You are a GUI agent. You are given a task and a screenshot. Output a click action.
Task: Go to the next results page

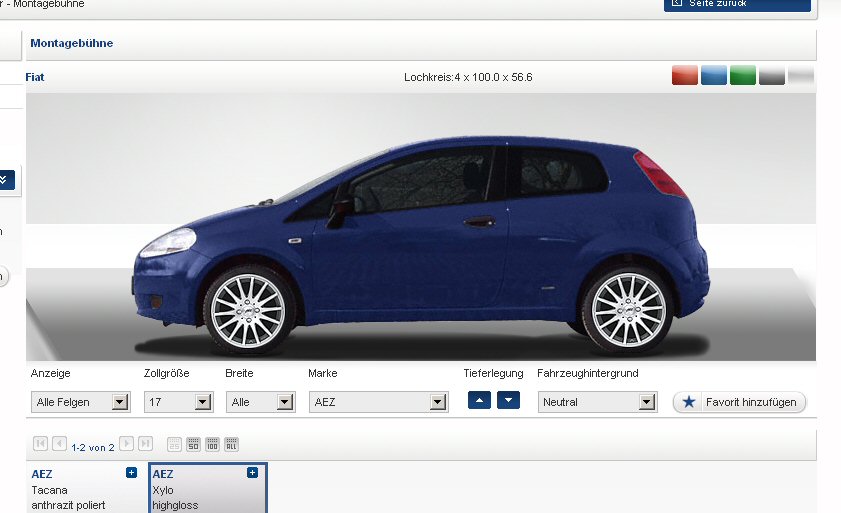pos(127,443)
